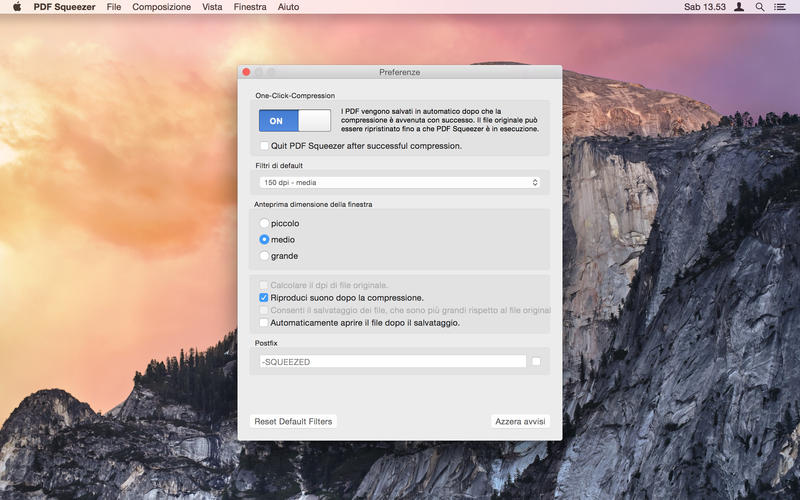This screenshot has height=500, width=800.
Task: Open the Vista menu
Action: (212, 7)
